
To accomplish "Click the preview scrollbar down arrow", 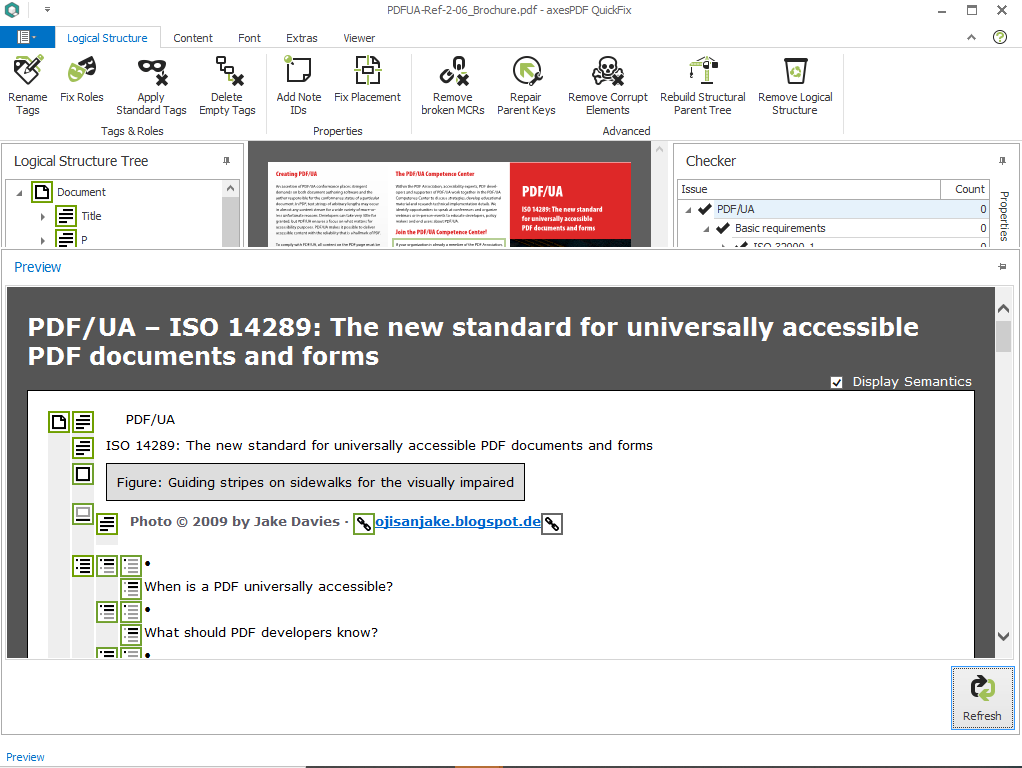I will click(x=1003, y=636).
